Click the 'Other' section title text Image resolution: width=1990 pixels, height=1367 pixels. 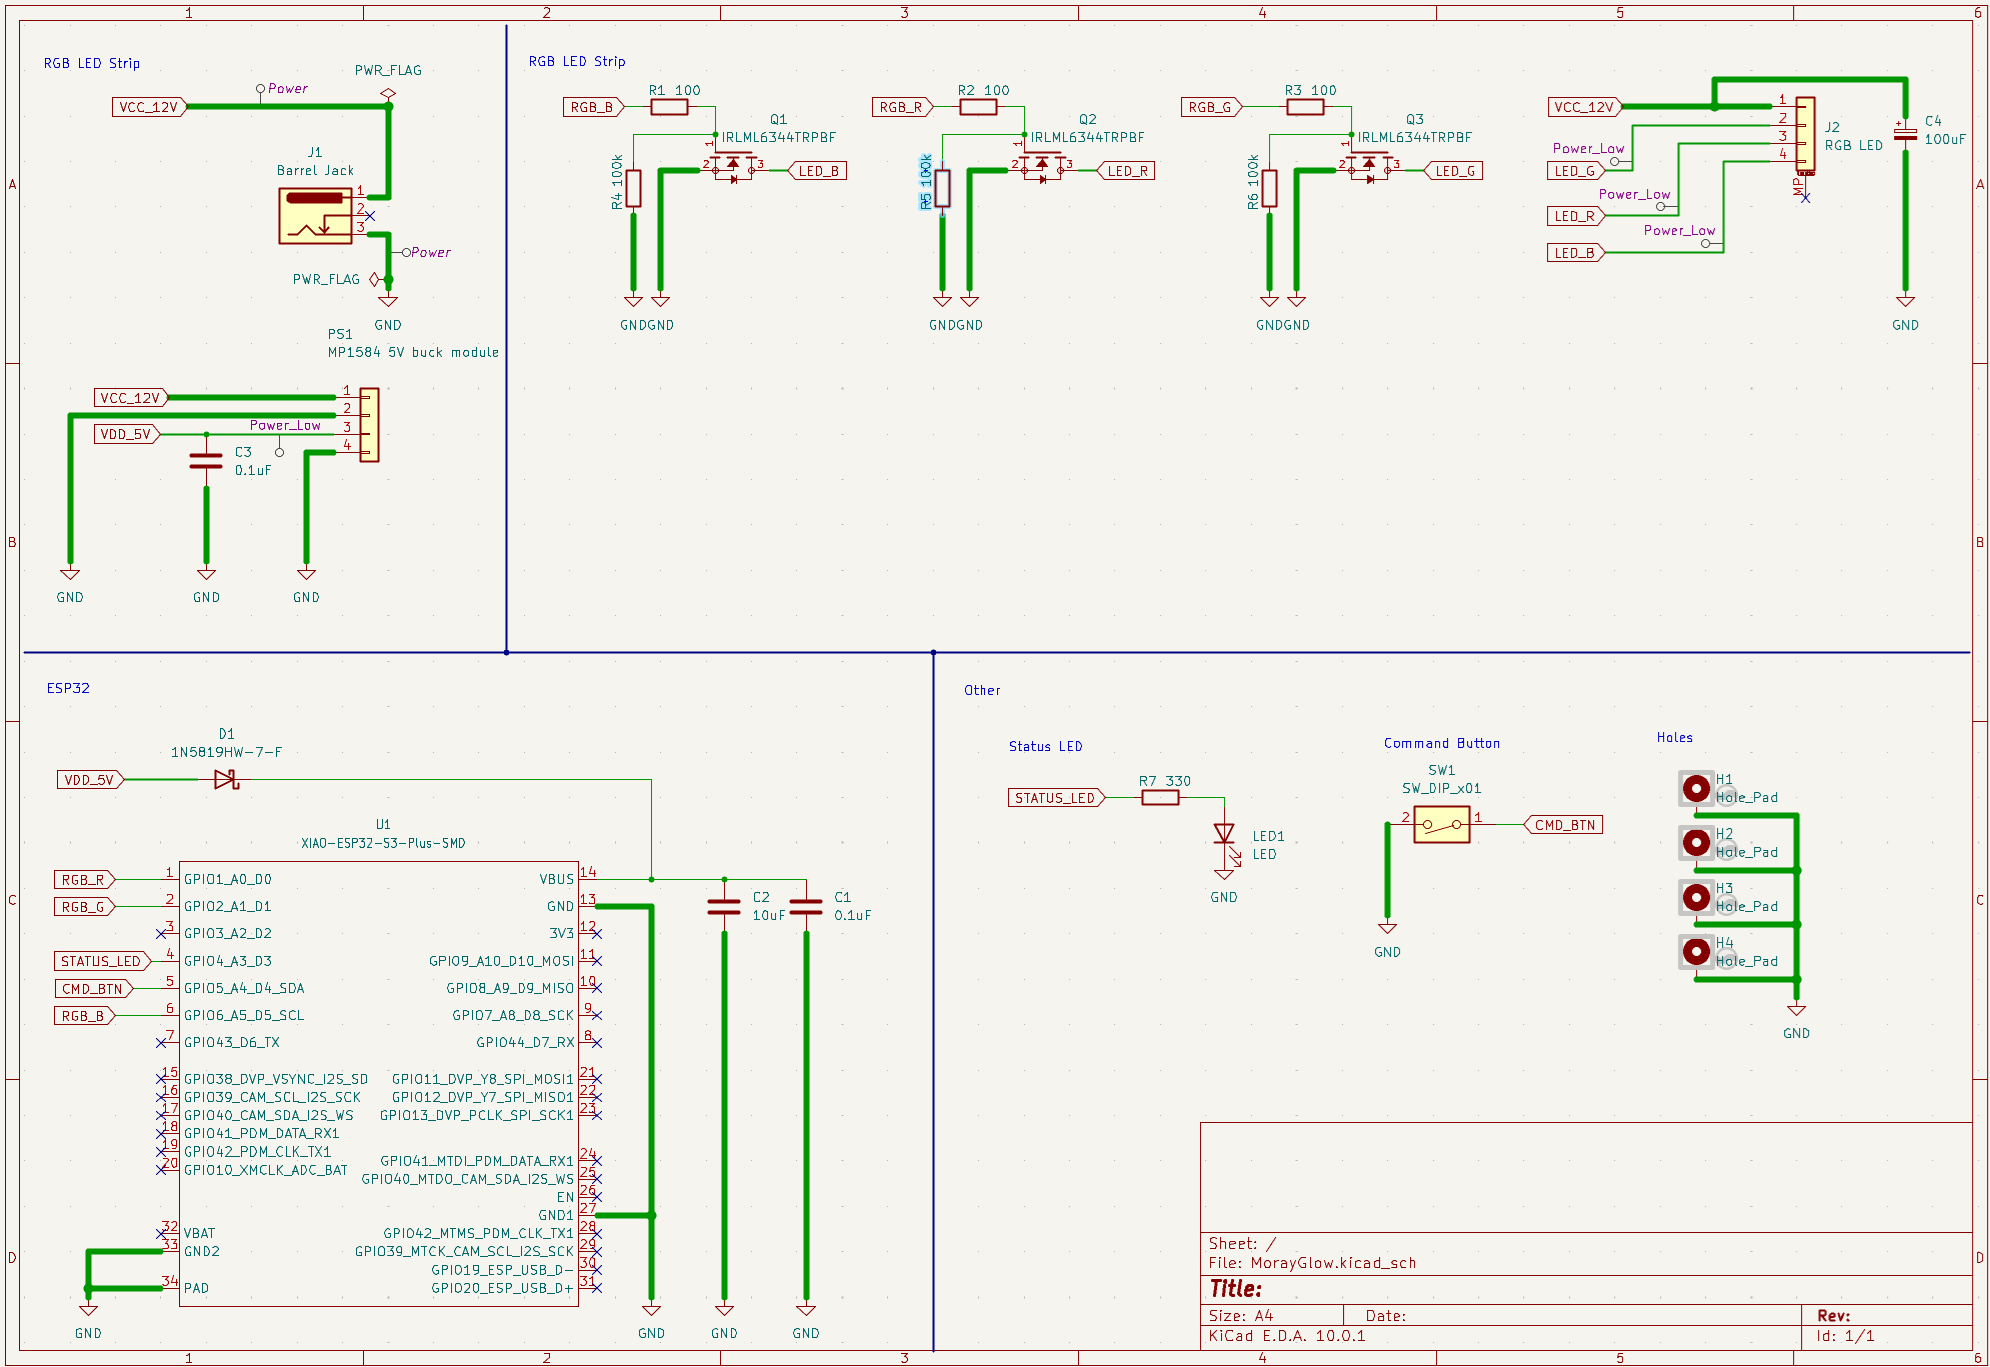point(982,690)
